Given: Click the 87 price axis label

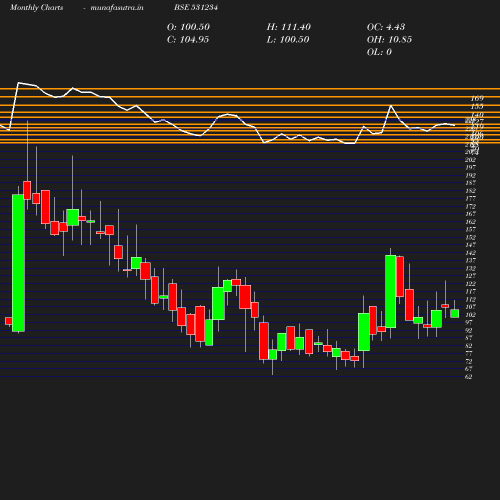Looking at the screenshot, I should coord(469,338).
